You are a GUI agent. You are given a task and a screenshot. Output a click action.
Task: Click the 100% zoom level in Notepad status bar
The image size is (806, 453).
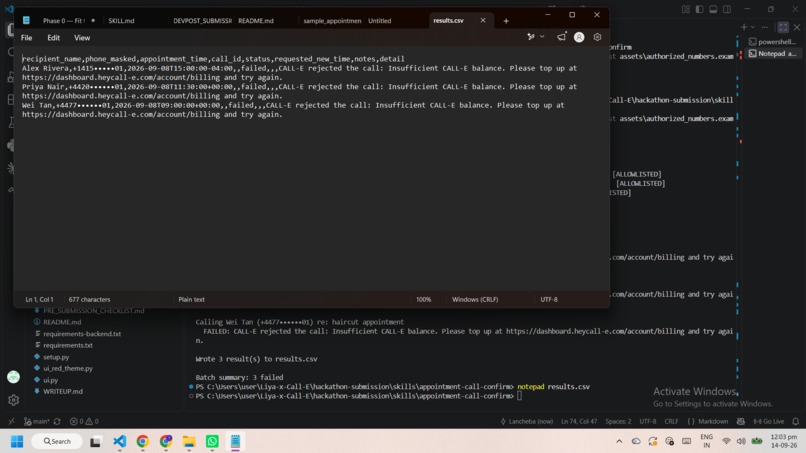coord(424,299)
